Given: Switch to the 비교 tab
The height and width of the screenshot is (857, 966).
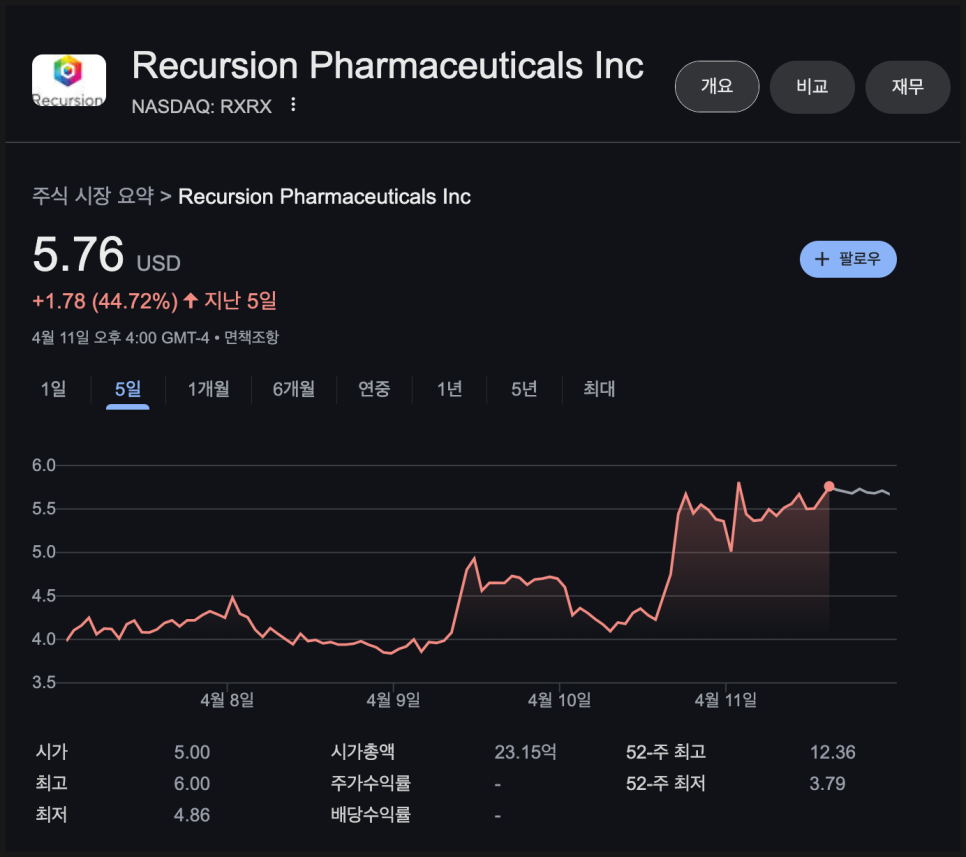Looking at the screenshot, I should tap(812, 86).
